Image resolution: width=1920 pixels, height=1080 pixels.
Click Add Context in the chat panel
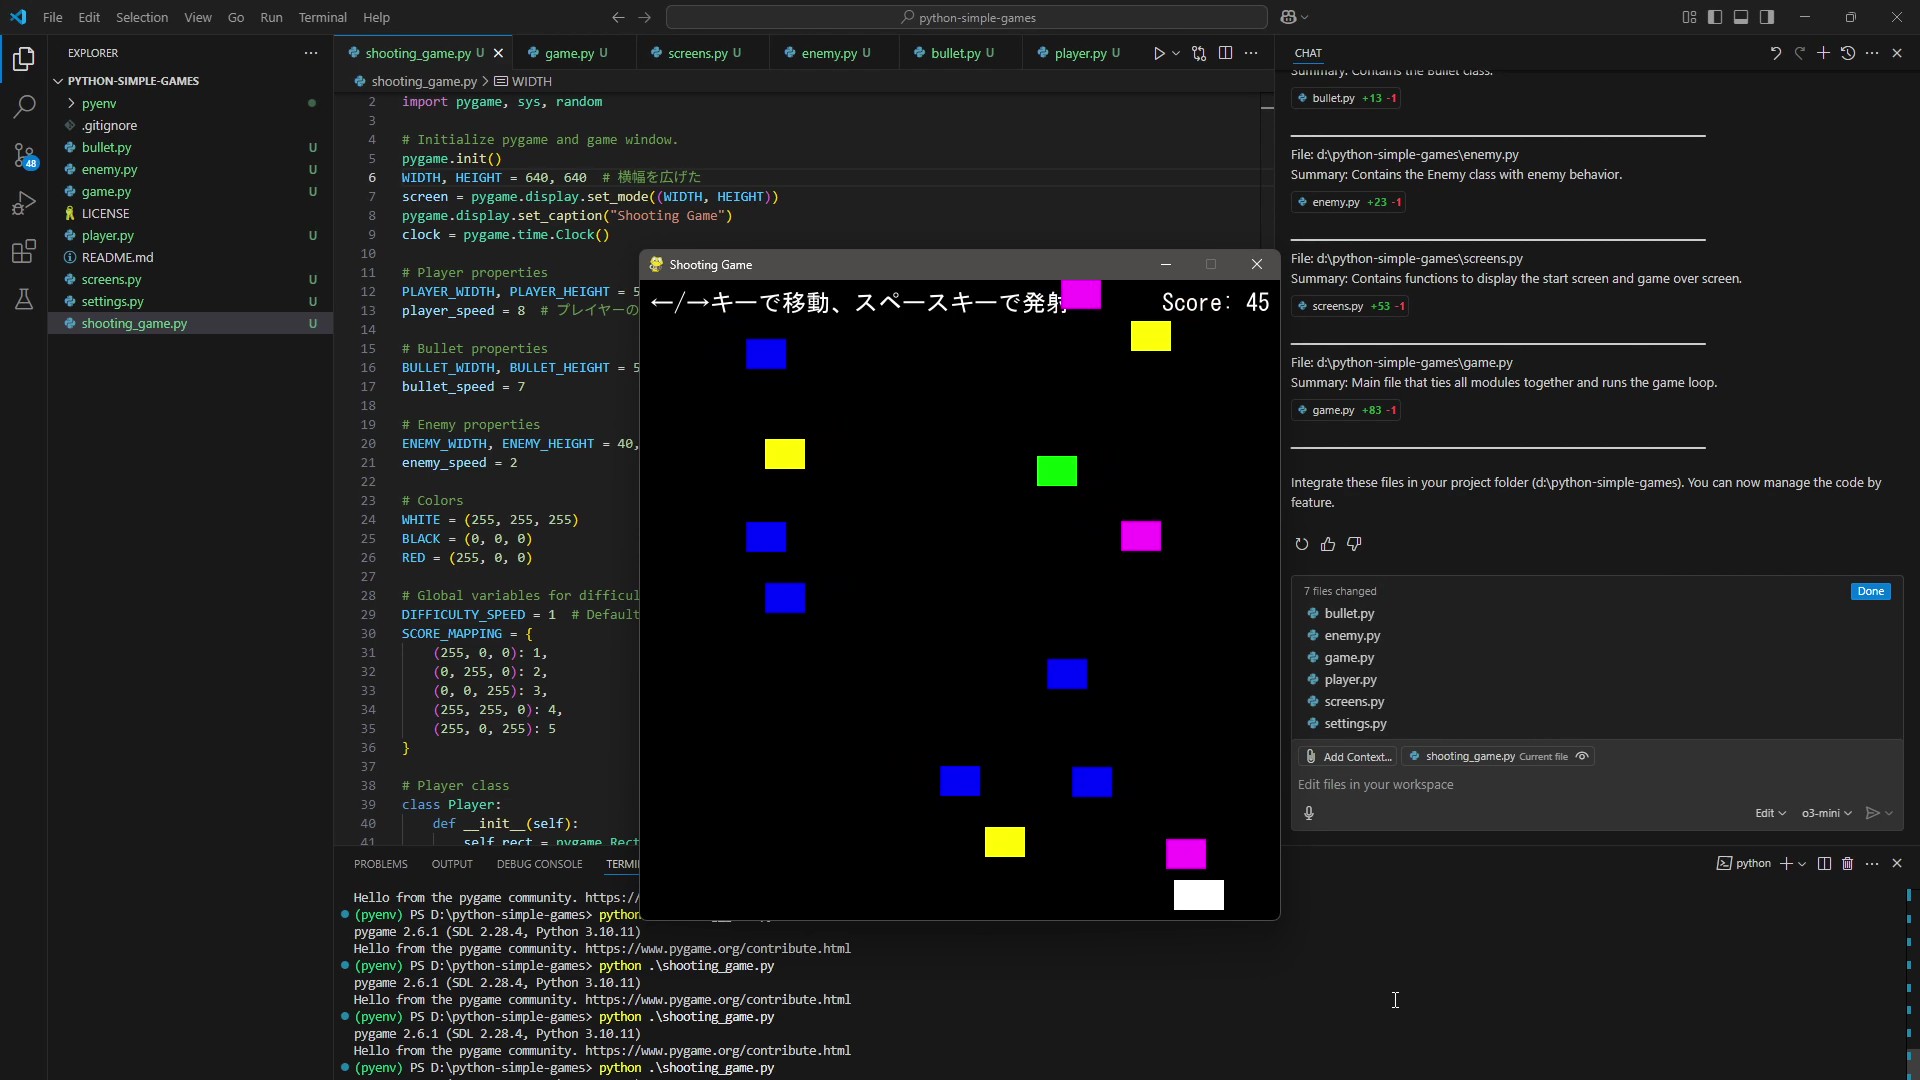tap(1348, 757)
